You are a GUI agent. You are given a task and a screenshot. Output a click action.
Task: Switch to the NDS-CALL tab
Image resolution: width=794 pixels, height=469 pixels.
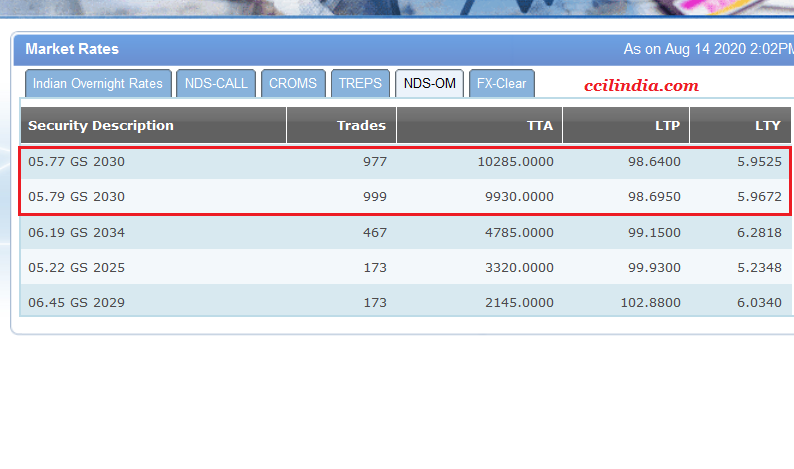click(216, 83)
